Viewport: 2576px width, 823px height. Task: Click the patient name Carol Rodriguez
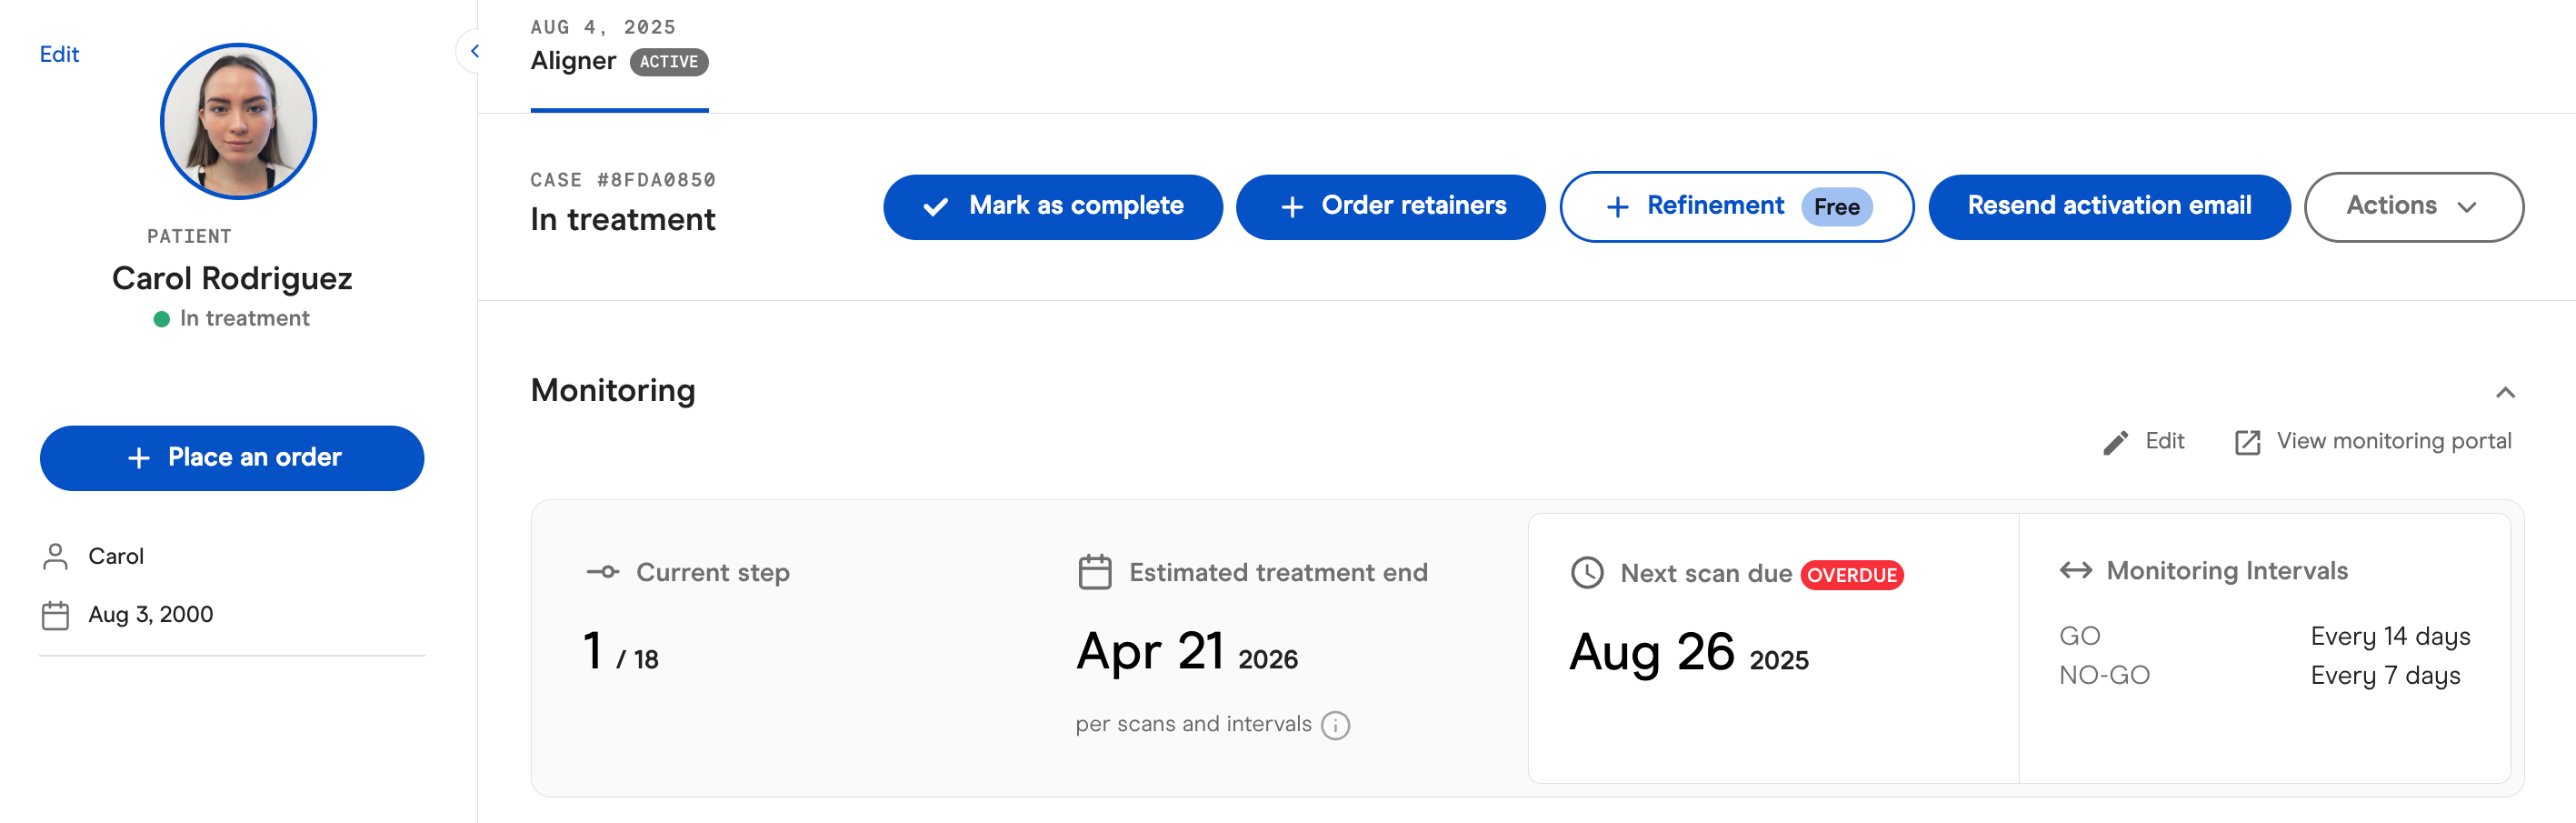[x=232, y=278]
